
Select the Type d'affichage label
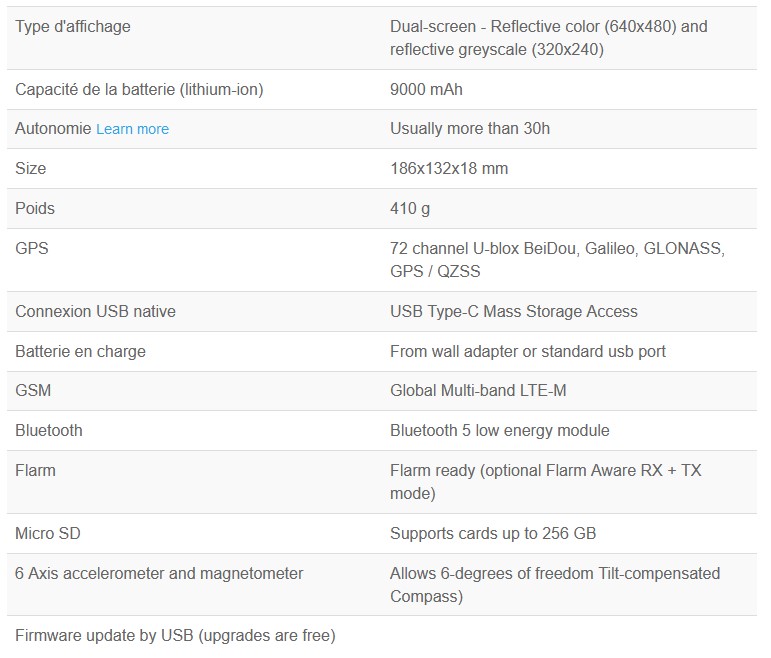[73, 27]
